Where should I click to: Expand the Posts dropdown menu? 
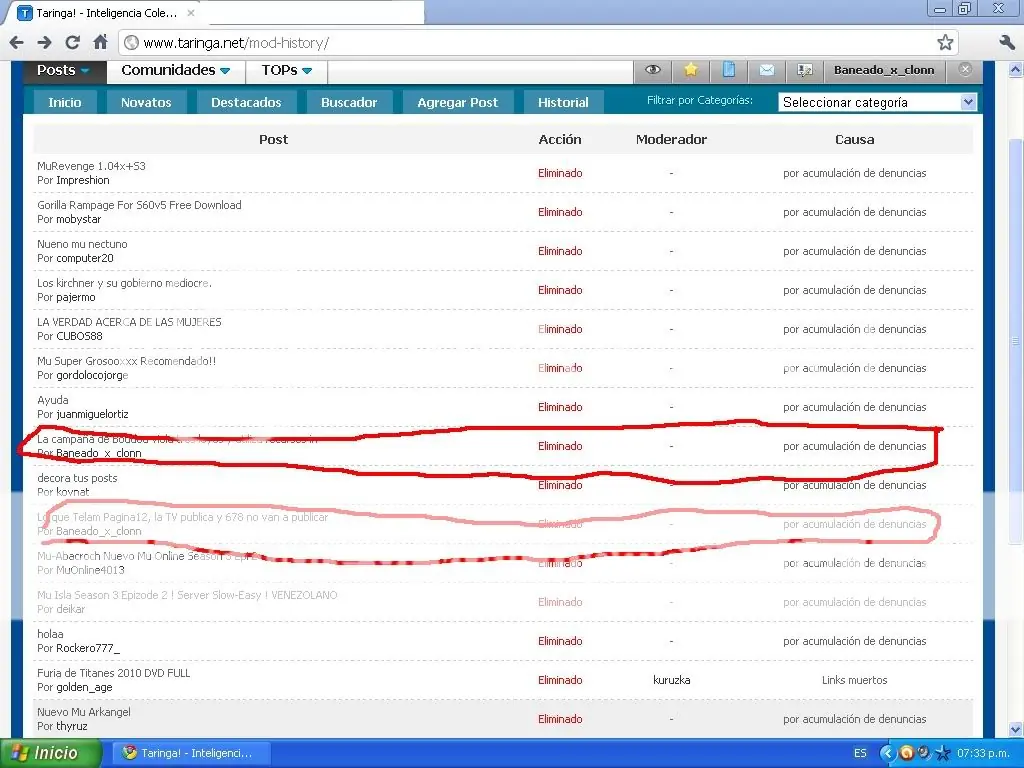click(x=63, y=71)
